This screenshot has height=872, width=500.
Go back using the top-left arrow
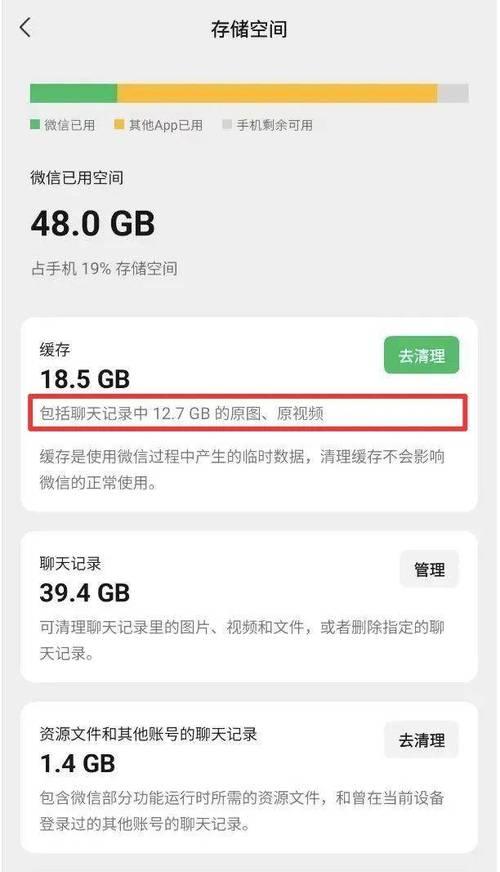(x=26, y=27)
